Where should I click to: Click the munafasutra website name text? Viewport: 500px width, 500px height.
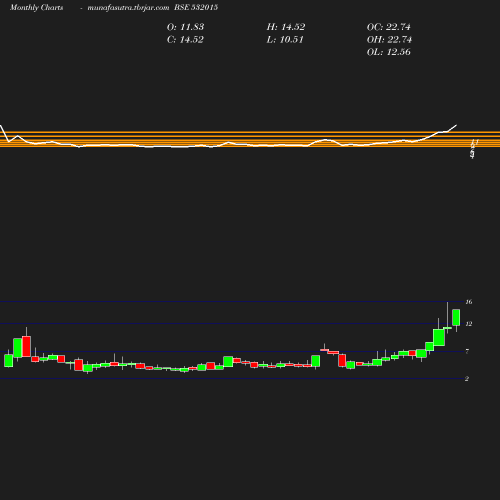point(128,8)
